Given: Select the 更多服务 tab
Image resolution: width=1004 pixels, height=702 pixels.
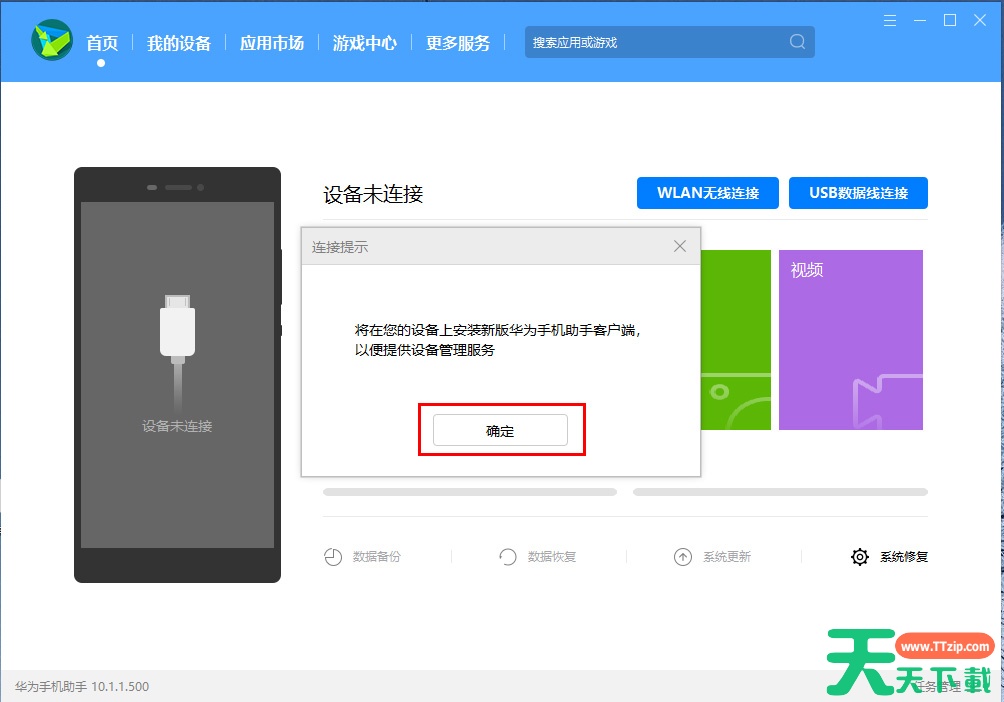Looking at the screenshot, I should point(458,43).
